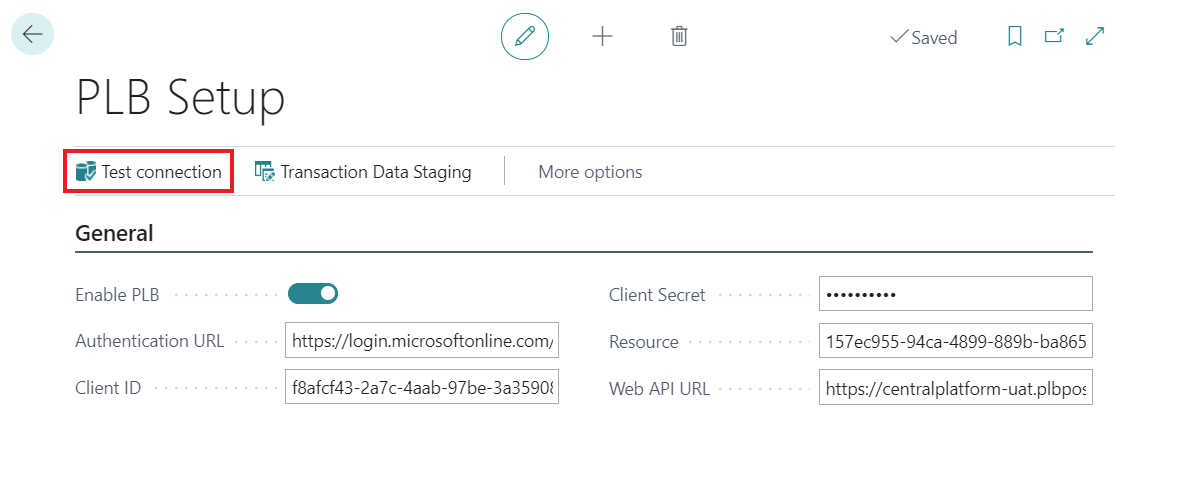Create a new record with plus icon
The width and height of the screenshot is (1189, 498).
602,37
